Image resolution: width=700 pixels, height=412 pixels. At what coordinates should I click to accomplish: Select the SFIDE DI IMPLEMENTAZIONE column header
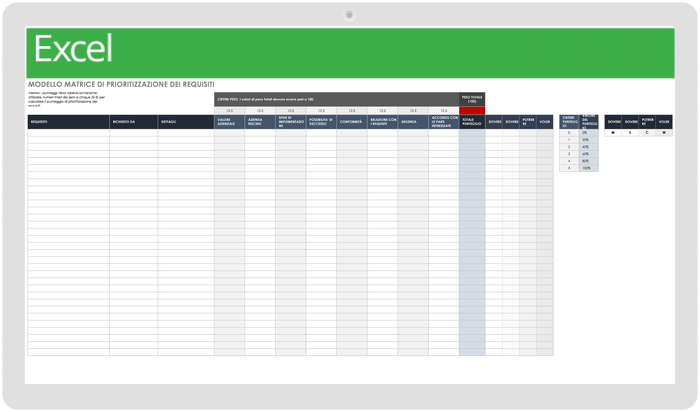point(291,122)
